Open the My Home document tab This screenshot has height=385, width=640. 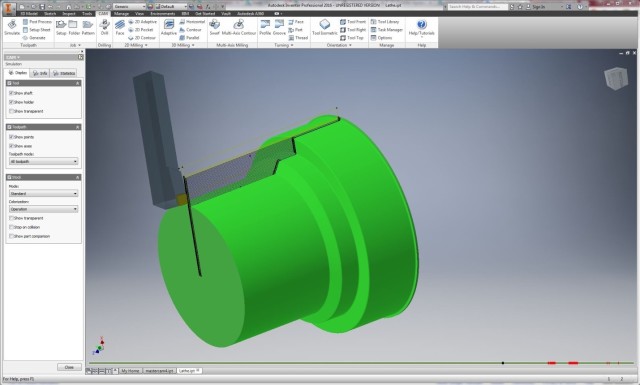(x=130, y=371)
